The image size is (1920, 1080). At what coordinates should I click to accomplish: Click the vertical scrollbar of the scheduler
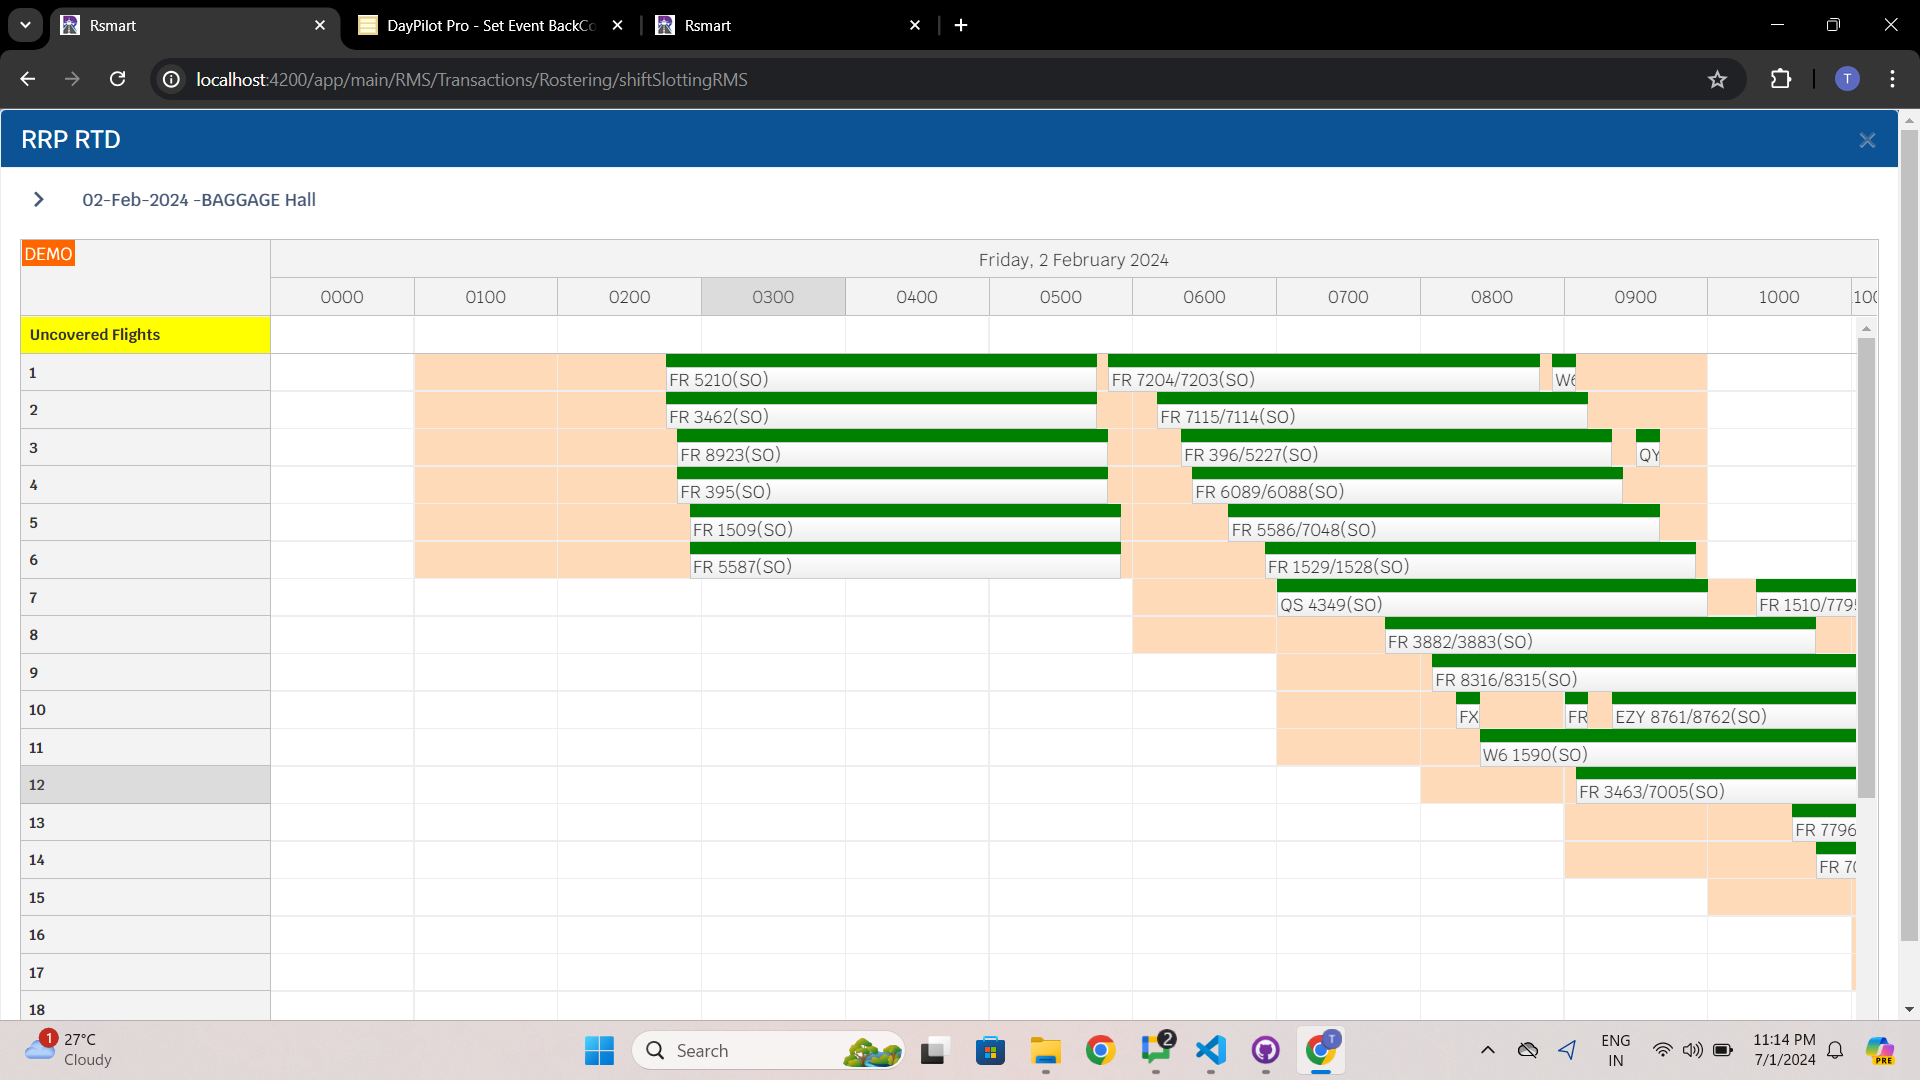point(1866,567)
